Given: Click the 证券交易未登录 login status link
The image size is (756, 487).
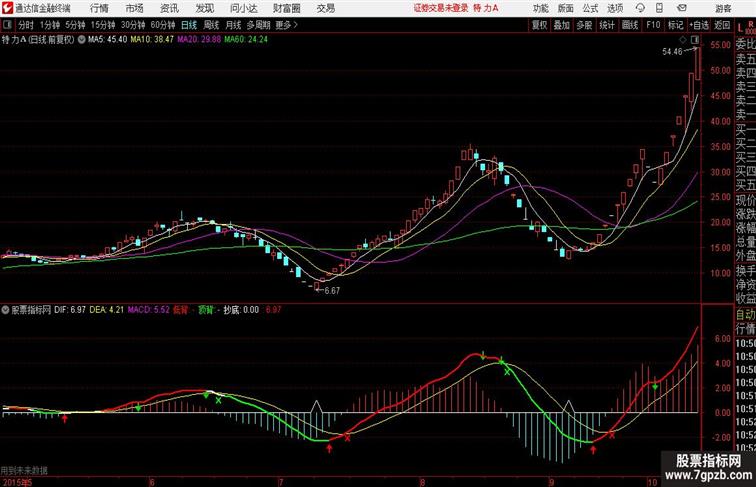Looking at the screenshot, I should coord(441,8).
